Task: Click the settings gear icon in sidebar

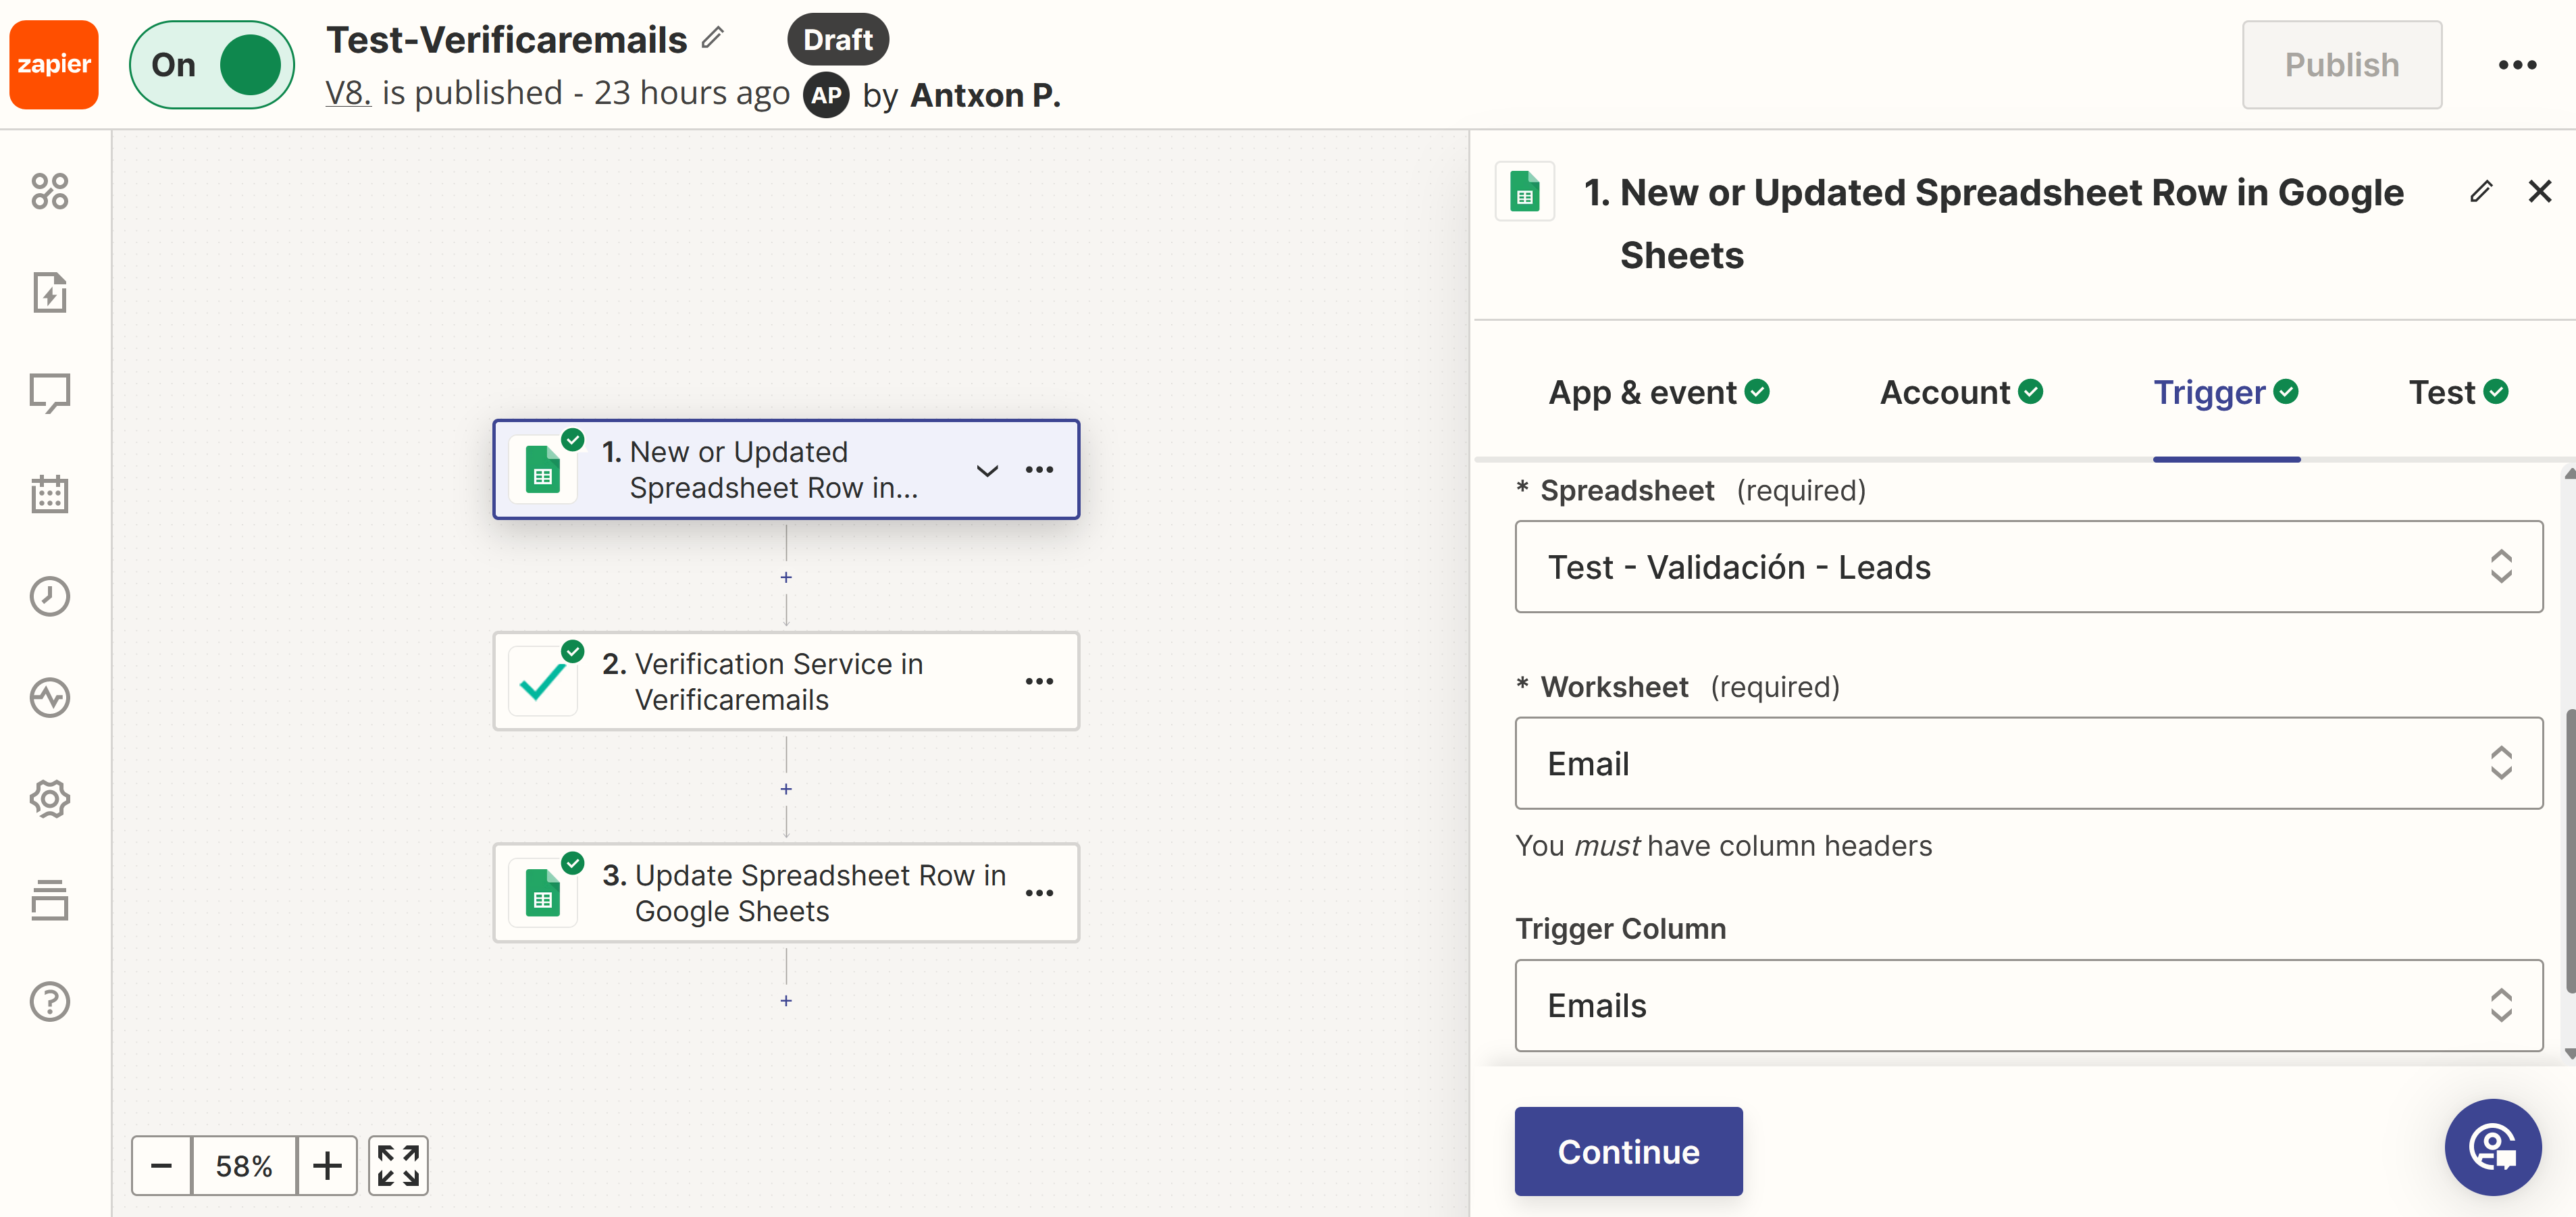Action: (49, 798)
